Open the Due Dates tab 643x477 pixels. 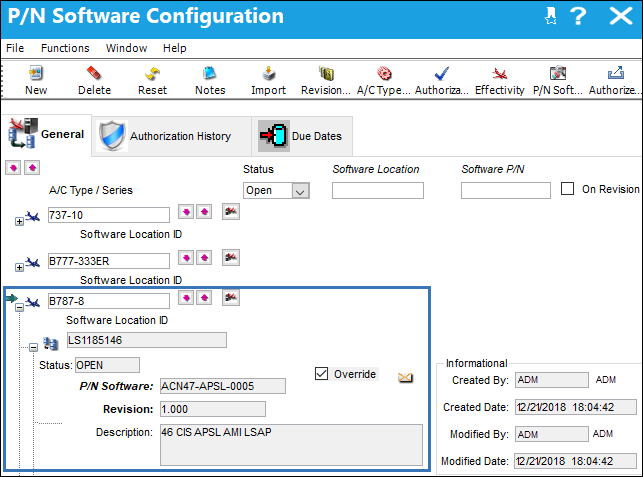tap(302, 136)
